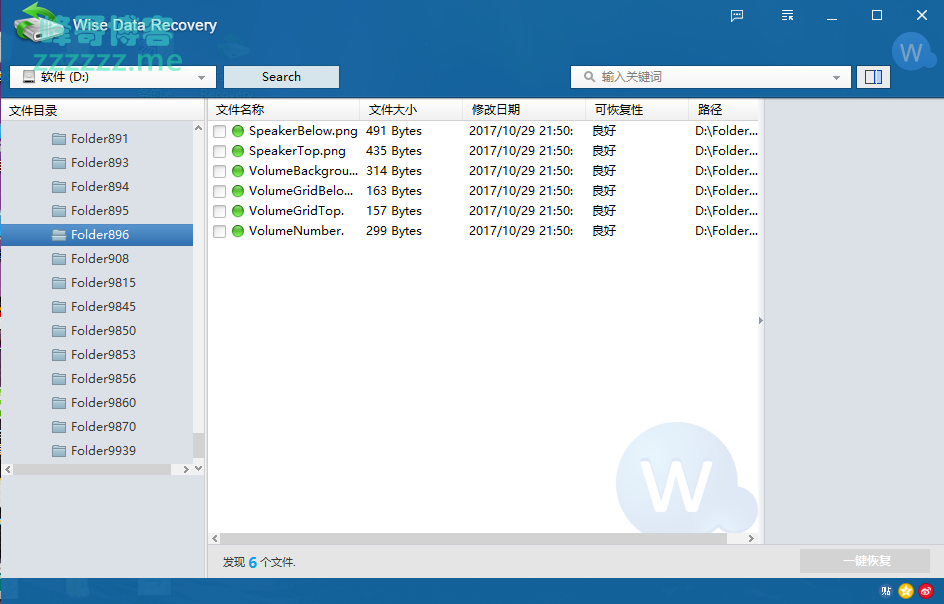Click the right panel expand arrow
Viewport: 944px width, 604px height.
click(x=760, y=321)
